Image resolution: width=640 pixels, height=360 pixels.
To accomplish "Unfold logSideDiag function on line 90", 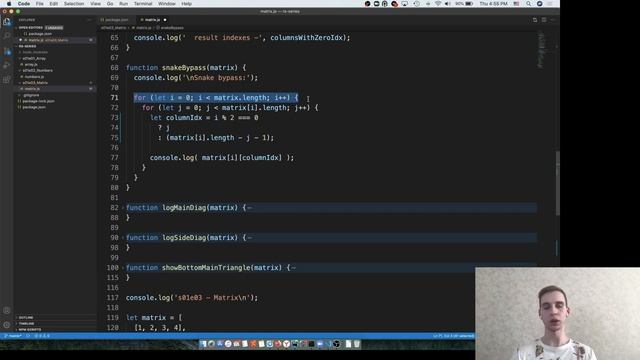I will click(123, 238).
